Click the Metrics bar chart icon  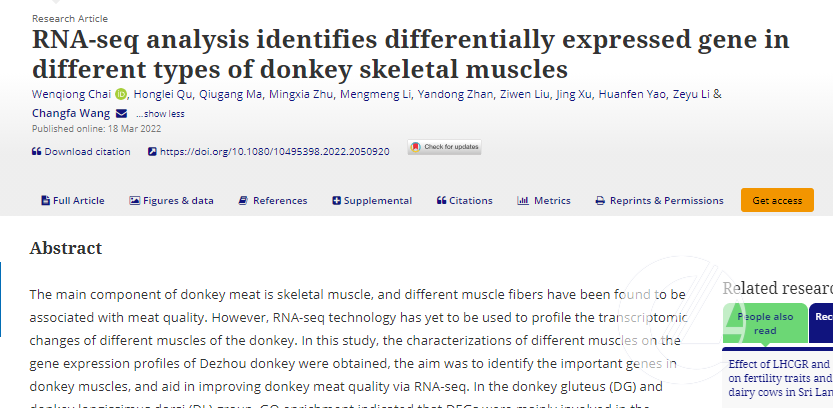click(x=522, y=201)
